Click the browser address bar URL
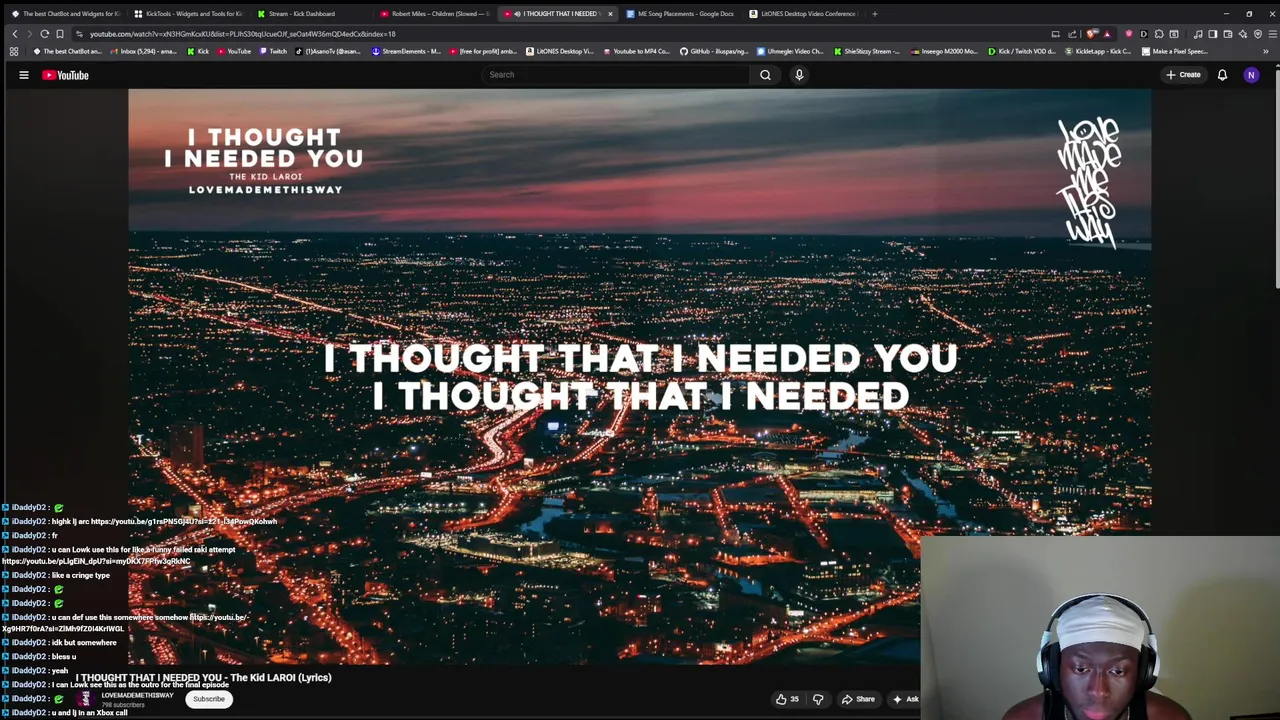1280x720 pixels. (242, 34)
